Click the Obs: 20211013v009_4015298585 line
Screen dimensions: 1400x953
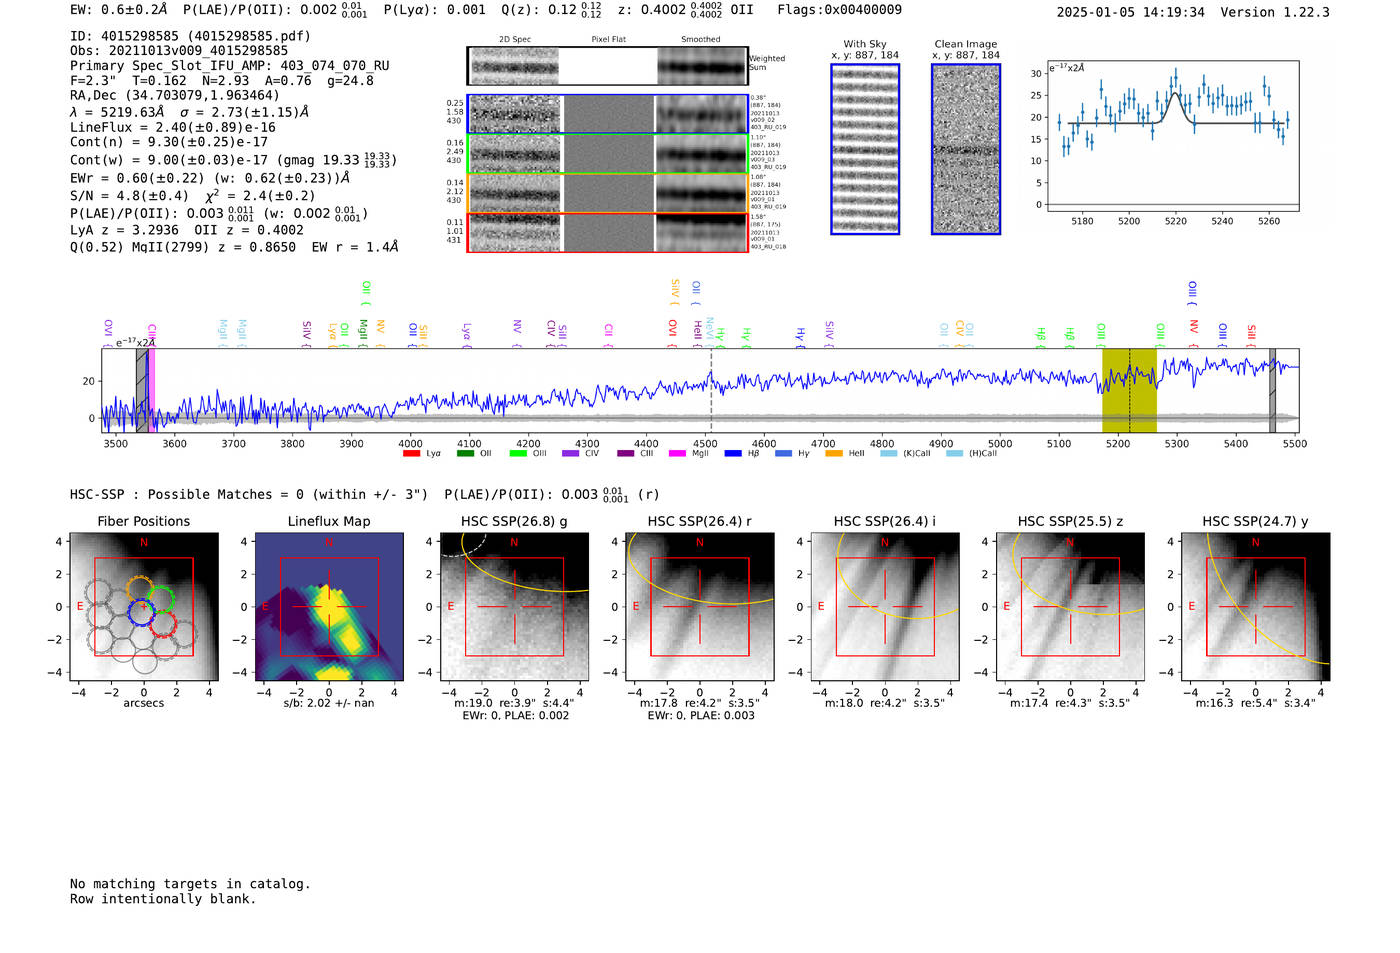[x=179, y=51]
